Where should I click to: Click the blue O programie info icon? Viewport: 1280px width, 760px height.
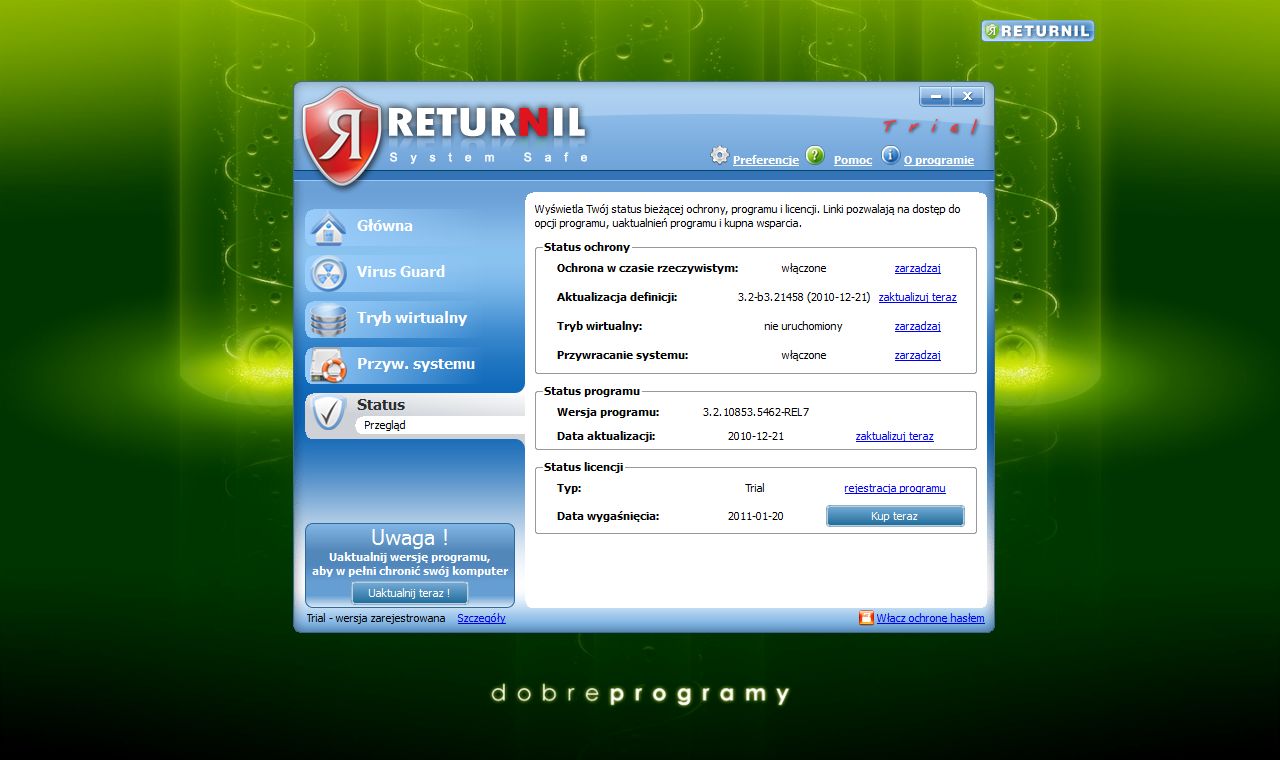point(890,155)
